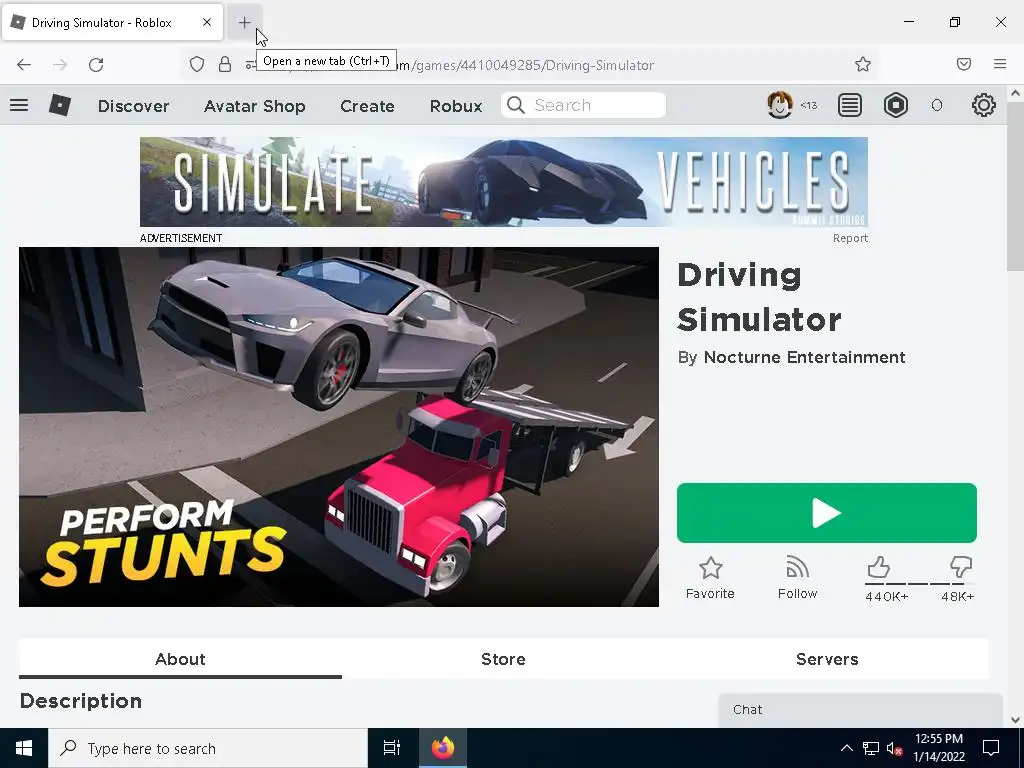Save page to Pocket
This screenshot has height=768, width=1024.
click(x=964, y=64)
